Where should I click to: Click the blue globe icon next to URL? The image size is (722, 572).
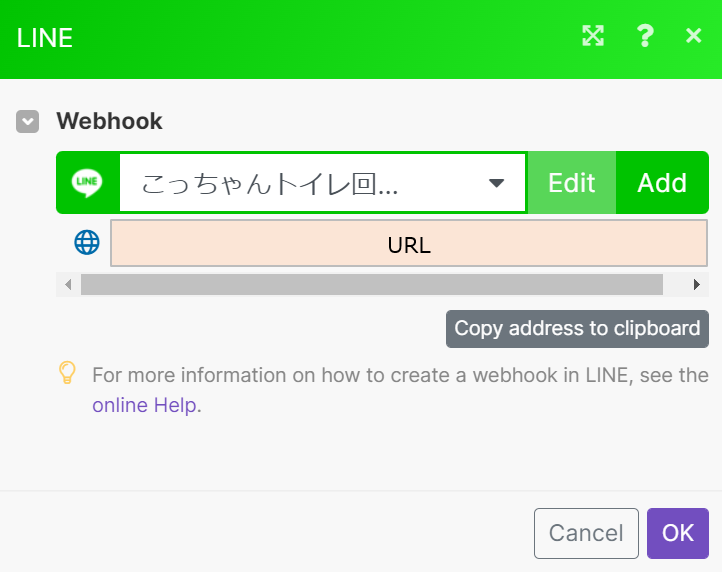click(x=87, y=242)
